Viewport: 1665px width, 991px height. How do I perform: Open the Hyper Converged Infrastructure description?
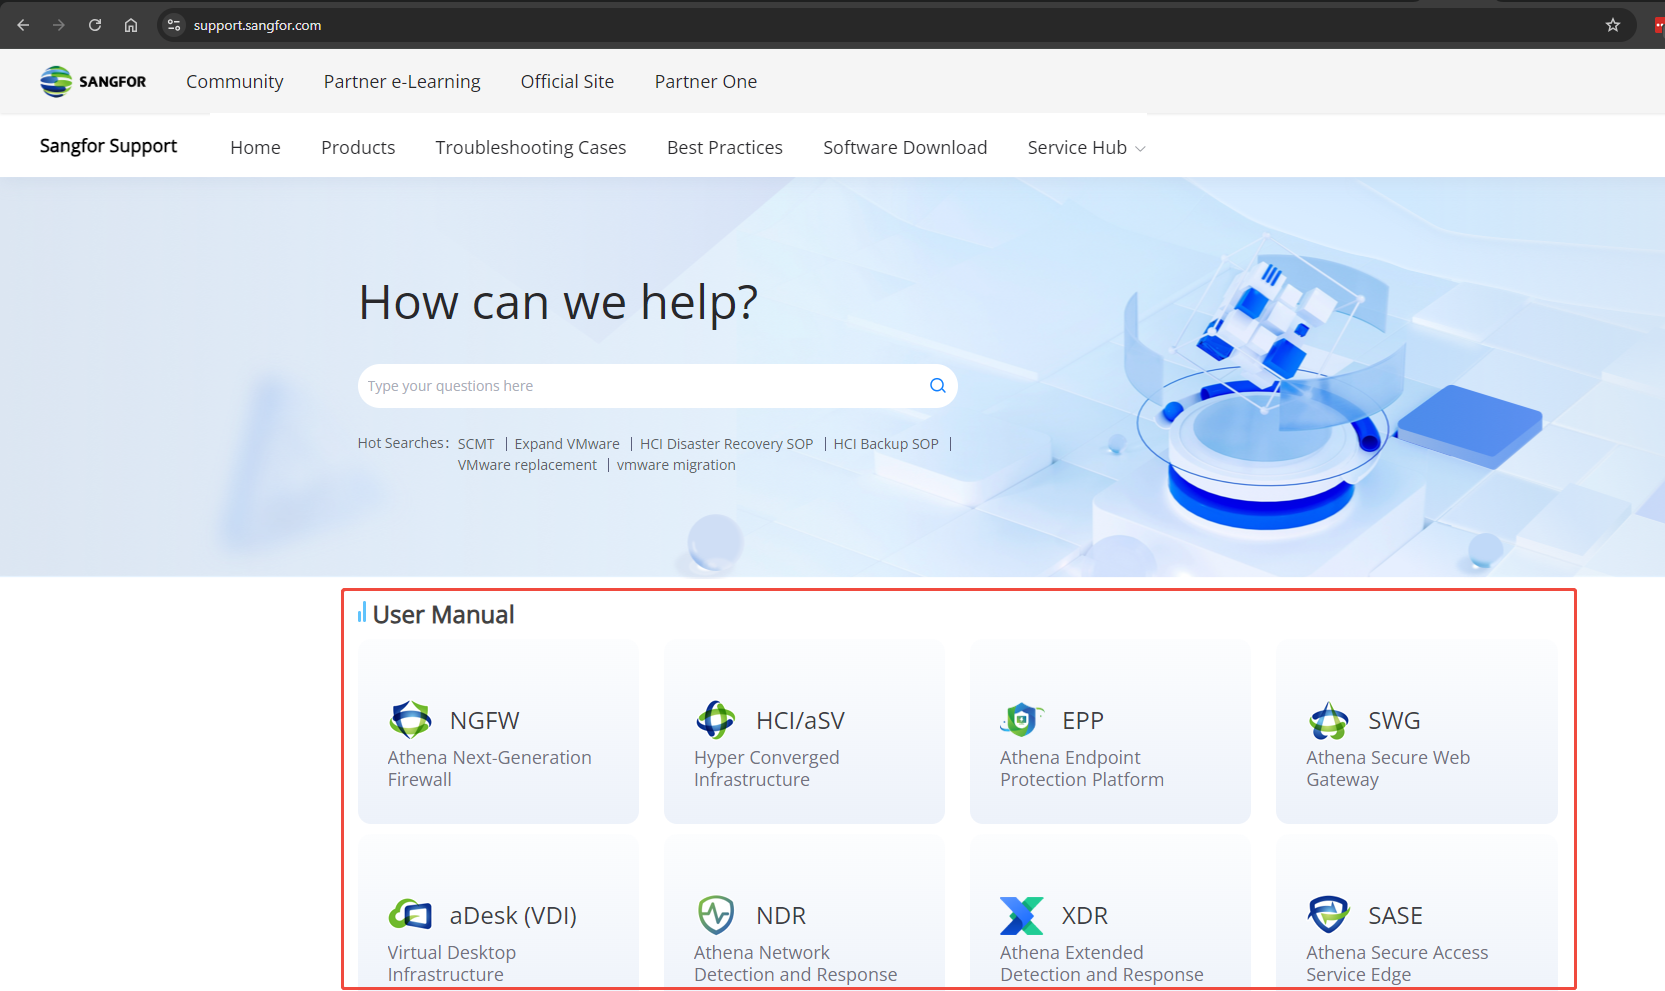(767, 769)
